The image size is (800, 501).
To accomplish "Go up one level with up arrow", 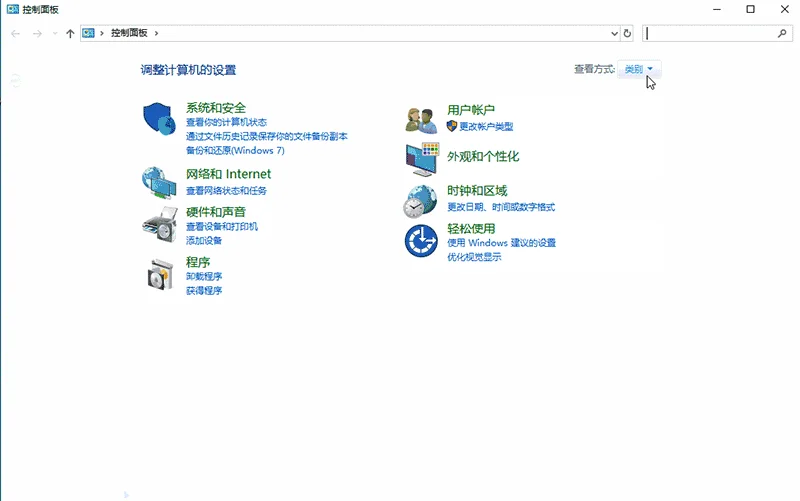I will click(x=70, y=34).
